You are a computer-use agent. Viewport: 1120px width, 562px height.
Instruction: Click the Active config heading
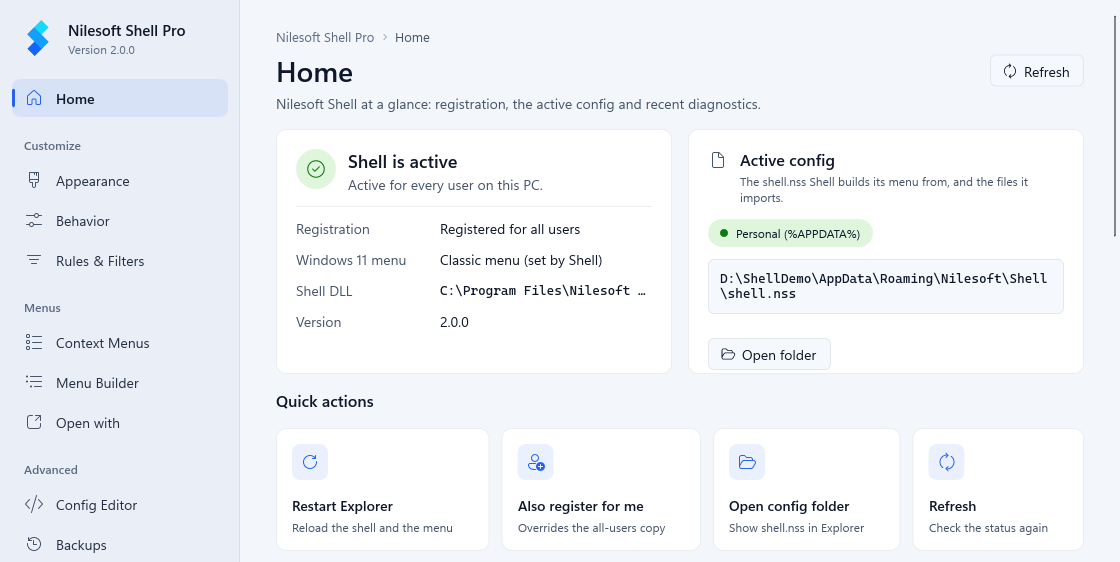pos(787,160)
